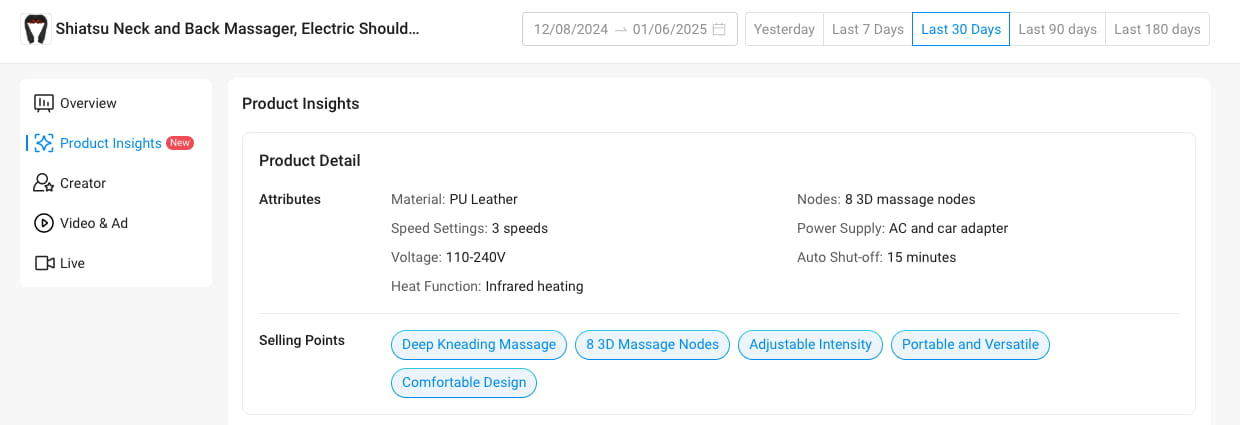Click the red New badge
Viewport: 1240px width, 425px height.
pos(180,143)
